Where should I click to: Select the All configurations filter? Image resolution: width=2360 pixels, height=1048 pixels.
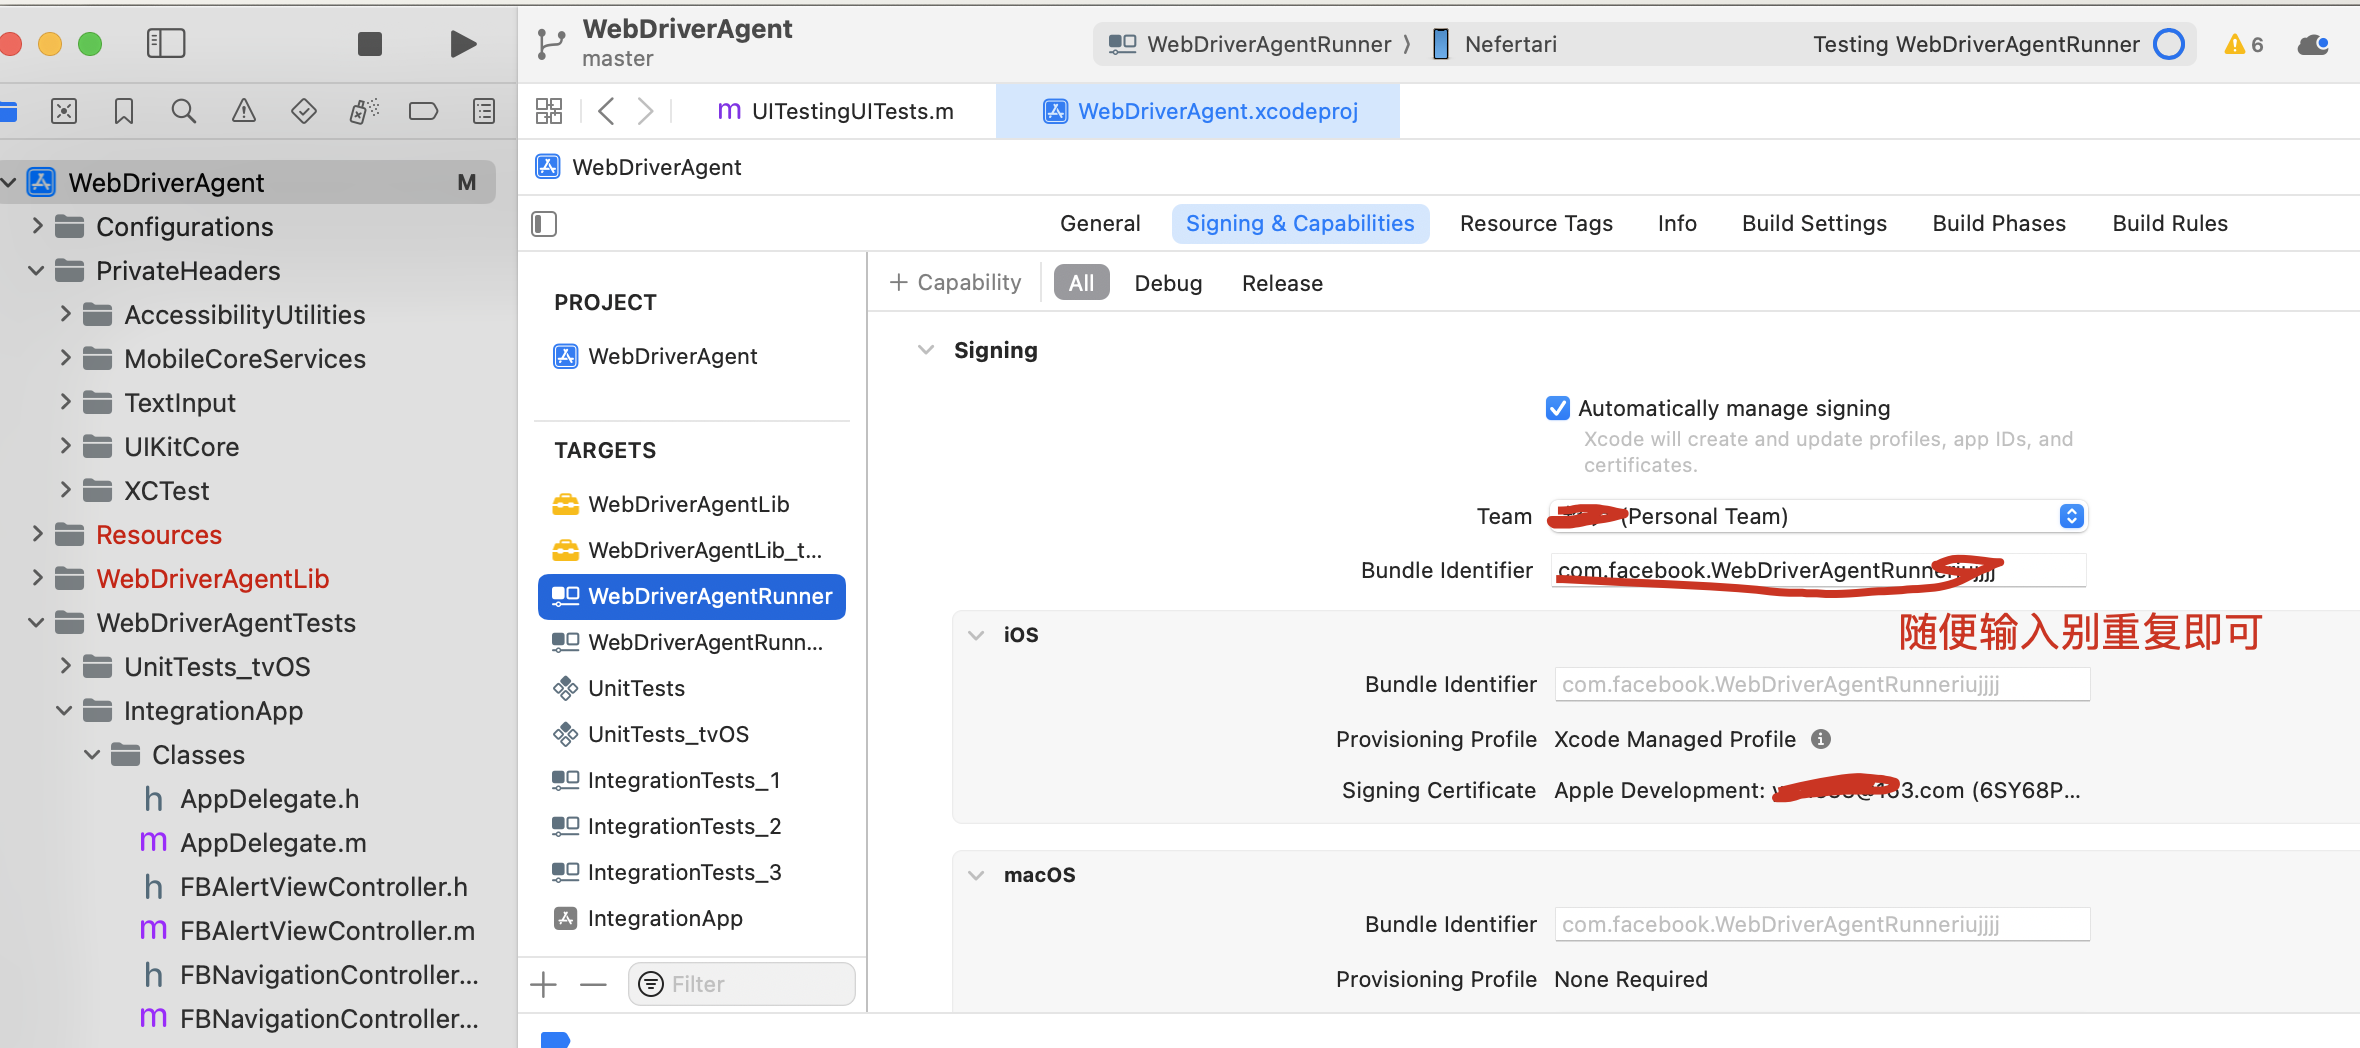(1081, 283)
